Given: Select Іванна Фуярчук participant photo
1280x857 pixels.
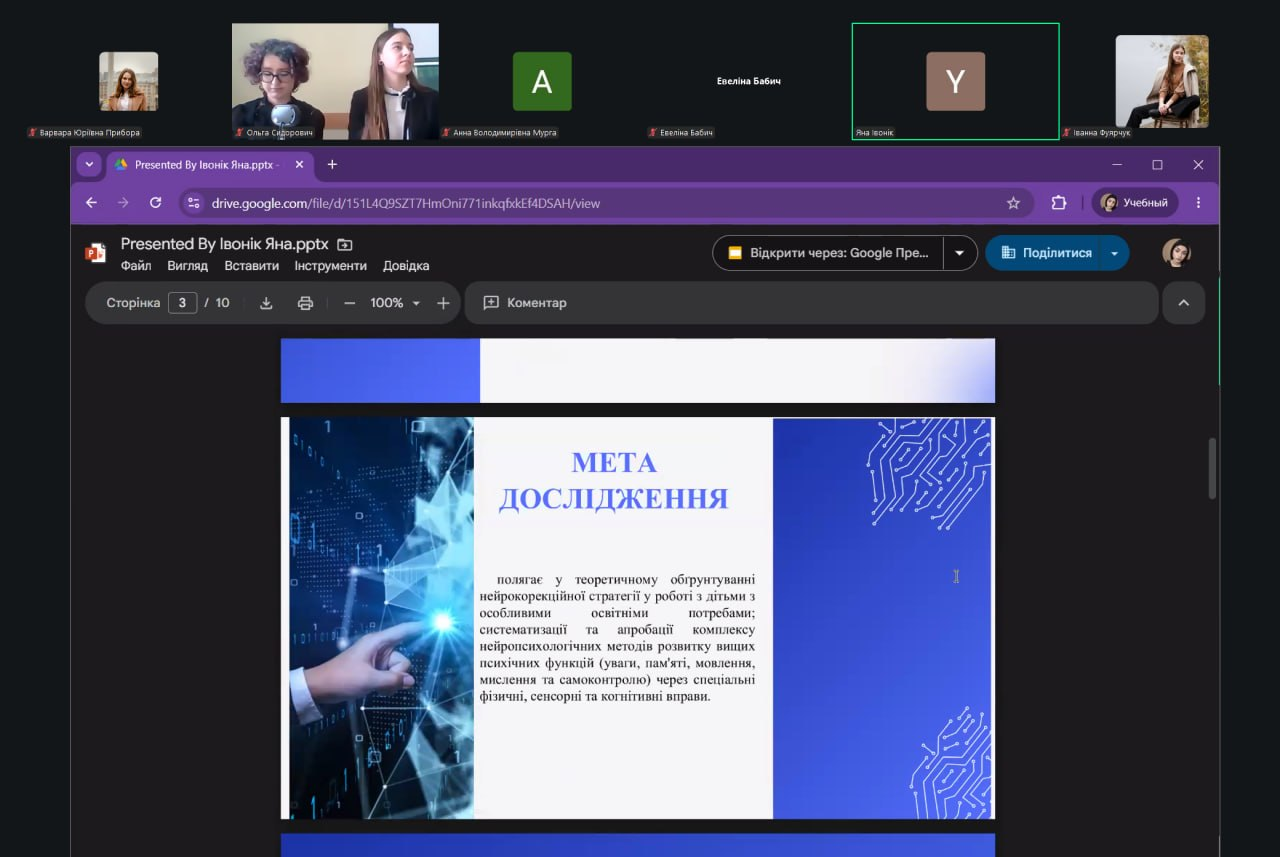Looking at the screenshot, I should click(1162, 82).
